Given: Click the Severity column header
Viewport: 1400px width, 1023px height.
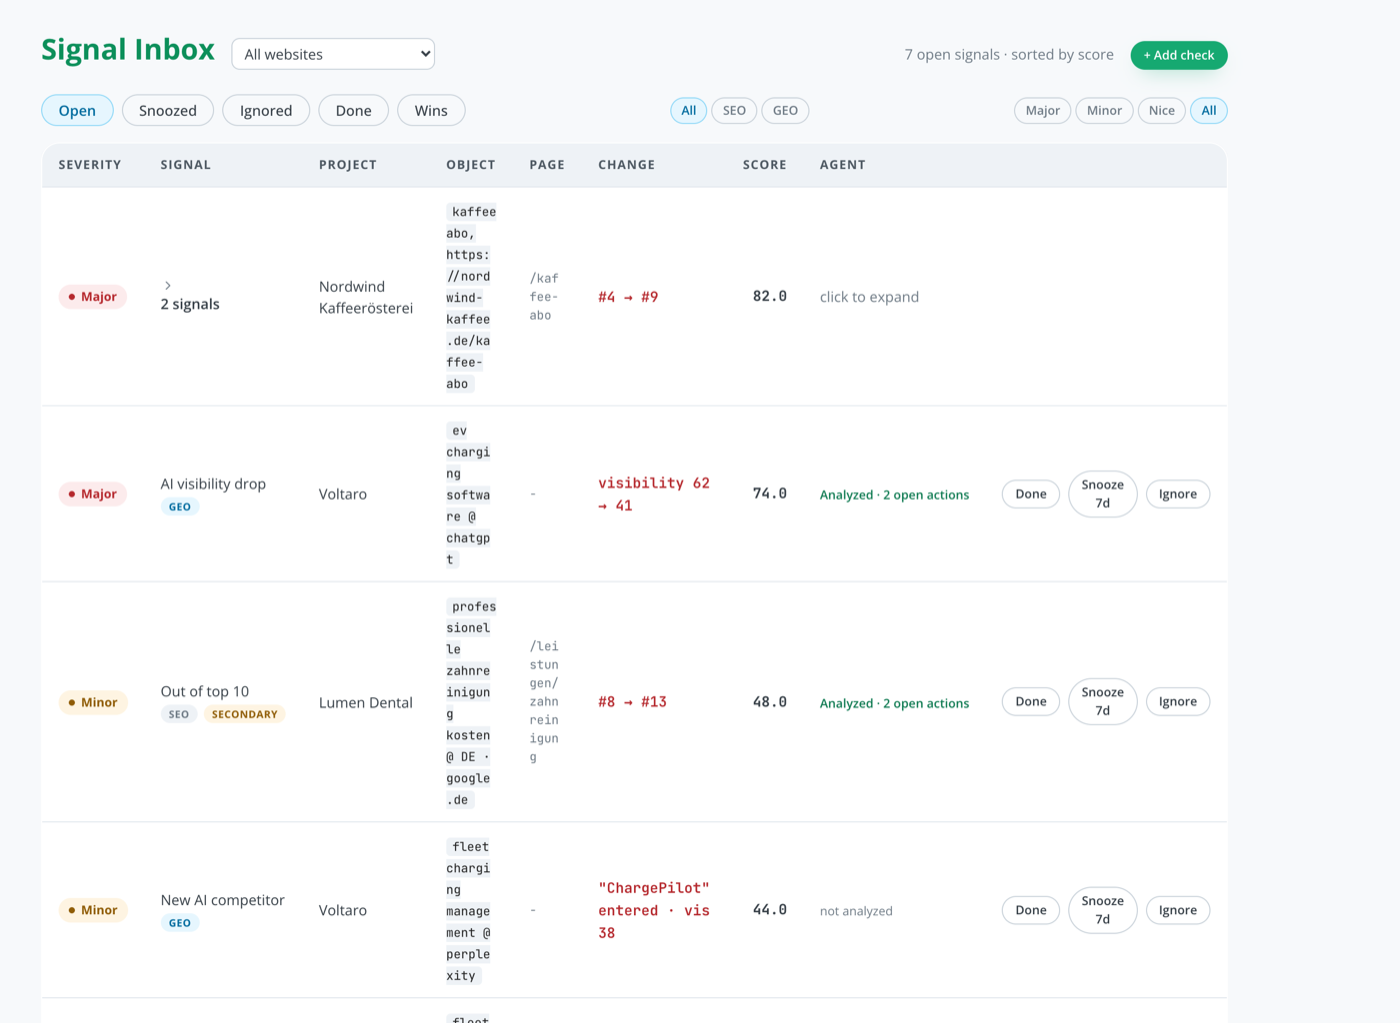Looking at the screenshot, I should click(90, 165).
